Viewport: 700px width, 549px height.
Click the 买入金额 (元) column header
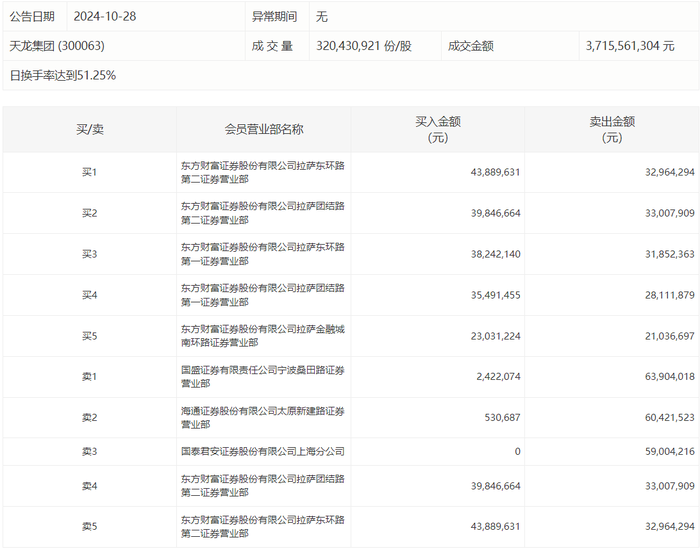[x=438, y=129]
